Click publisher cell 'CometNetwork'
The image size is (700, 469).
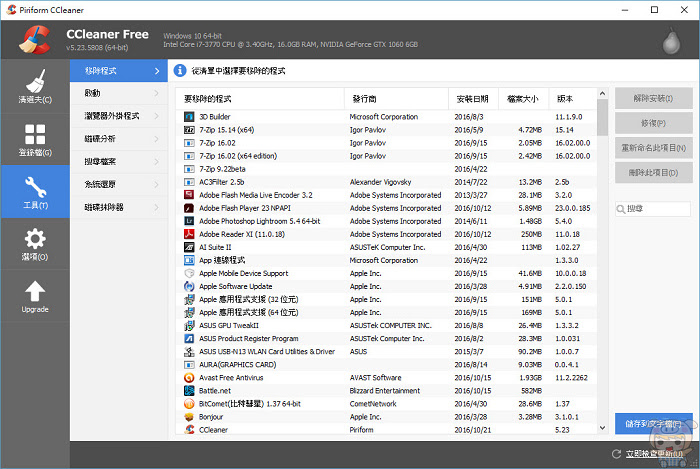(x=373, y=404)
